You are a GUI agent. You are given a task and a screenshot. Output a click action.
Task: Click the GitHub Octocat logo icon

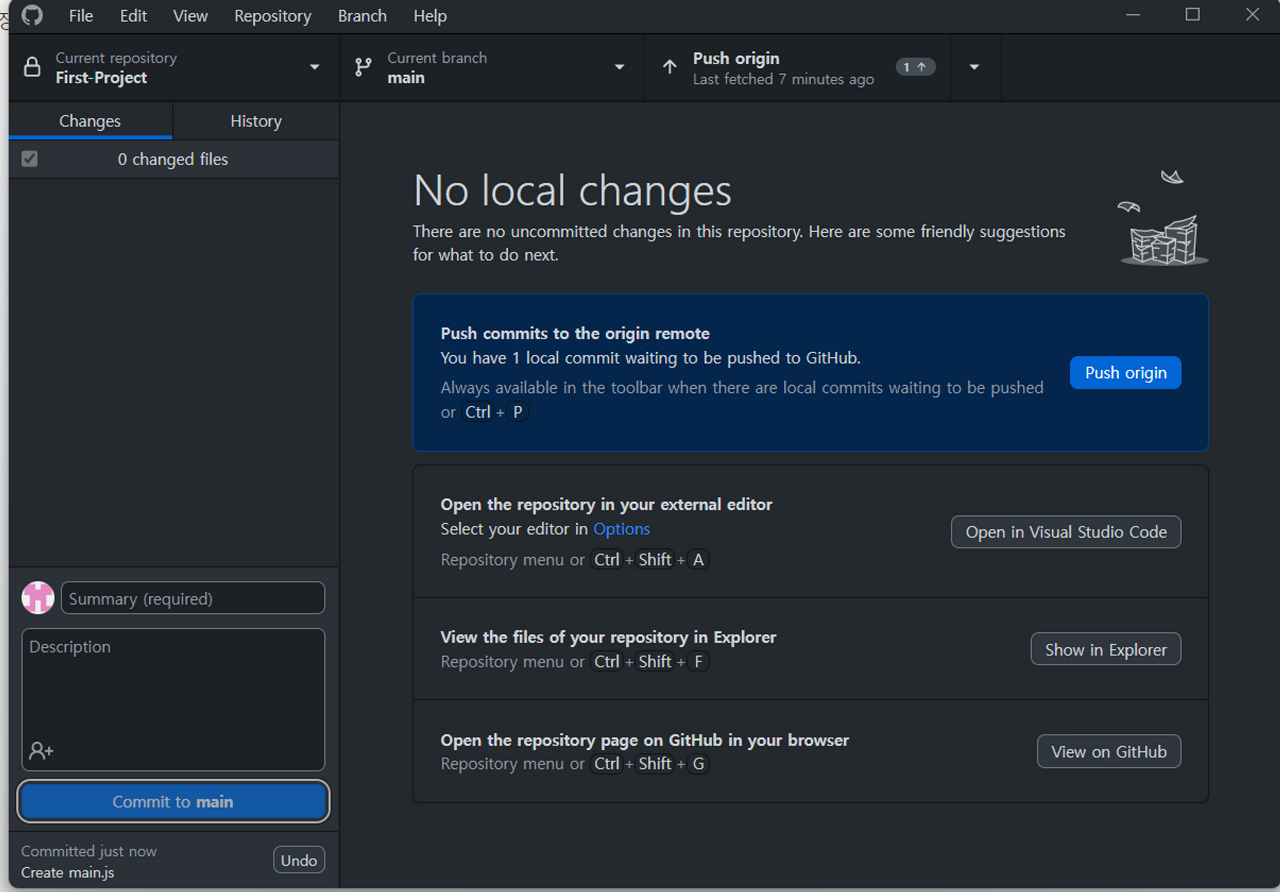click(x=32, y=15)
